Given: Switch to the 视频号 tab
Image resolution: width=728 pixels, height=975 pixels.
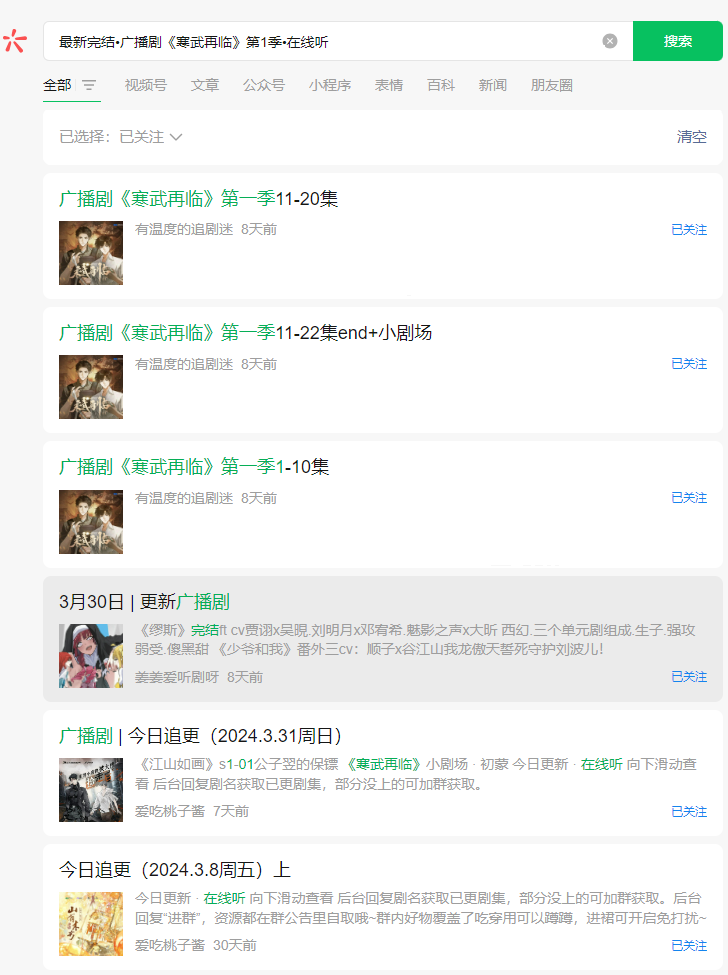Looking at the screenshot, I should pyautogui.click(x=145, y=85).
